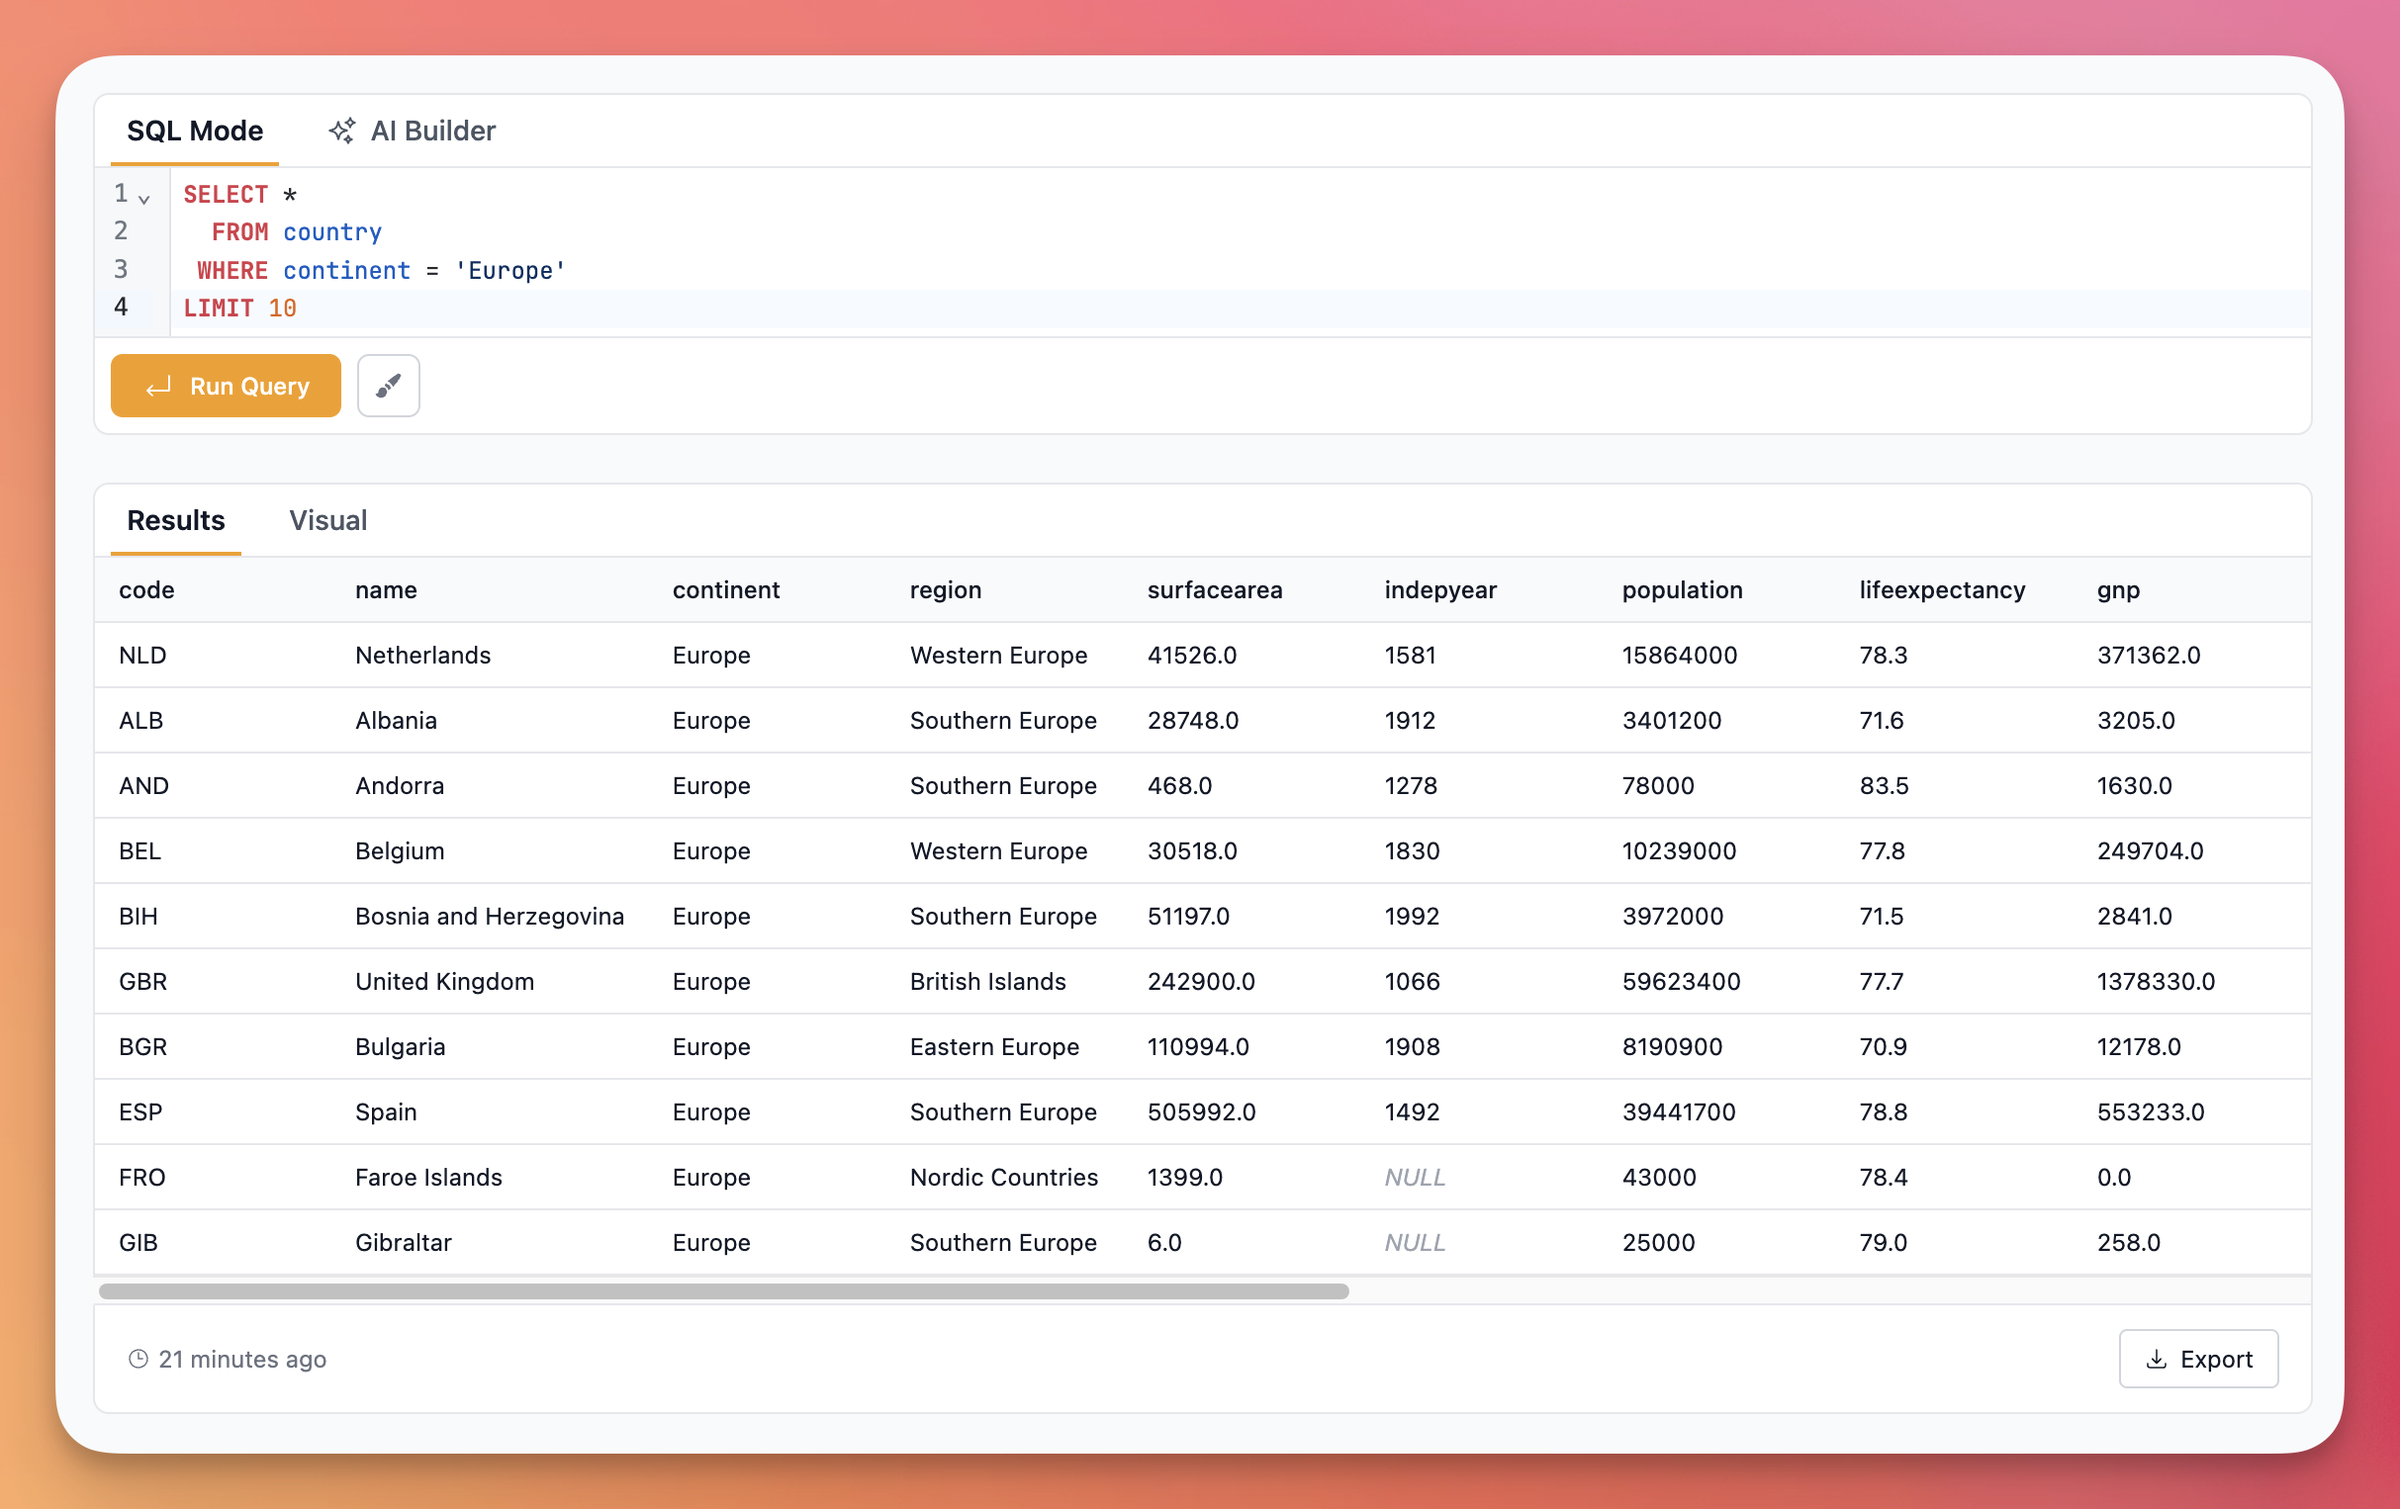Screen dimensions: 2400x1509
Task: Click the enter arrow icon on Run Query
Action: tap(159, 386)
